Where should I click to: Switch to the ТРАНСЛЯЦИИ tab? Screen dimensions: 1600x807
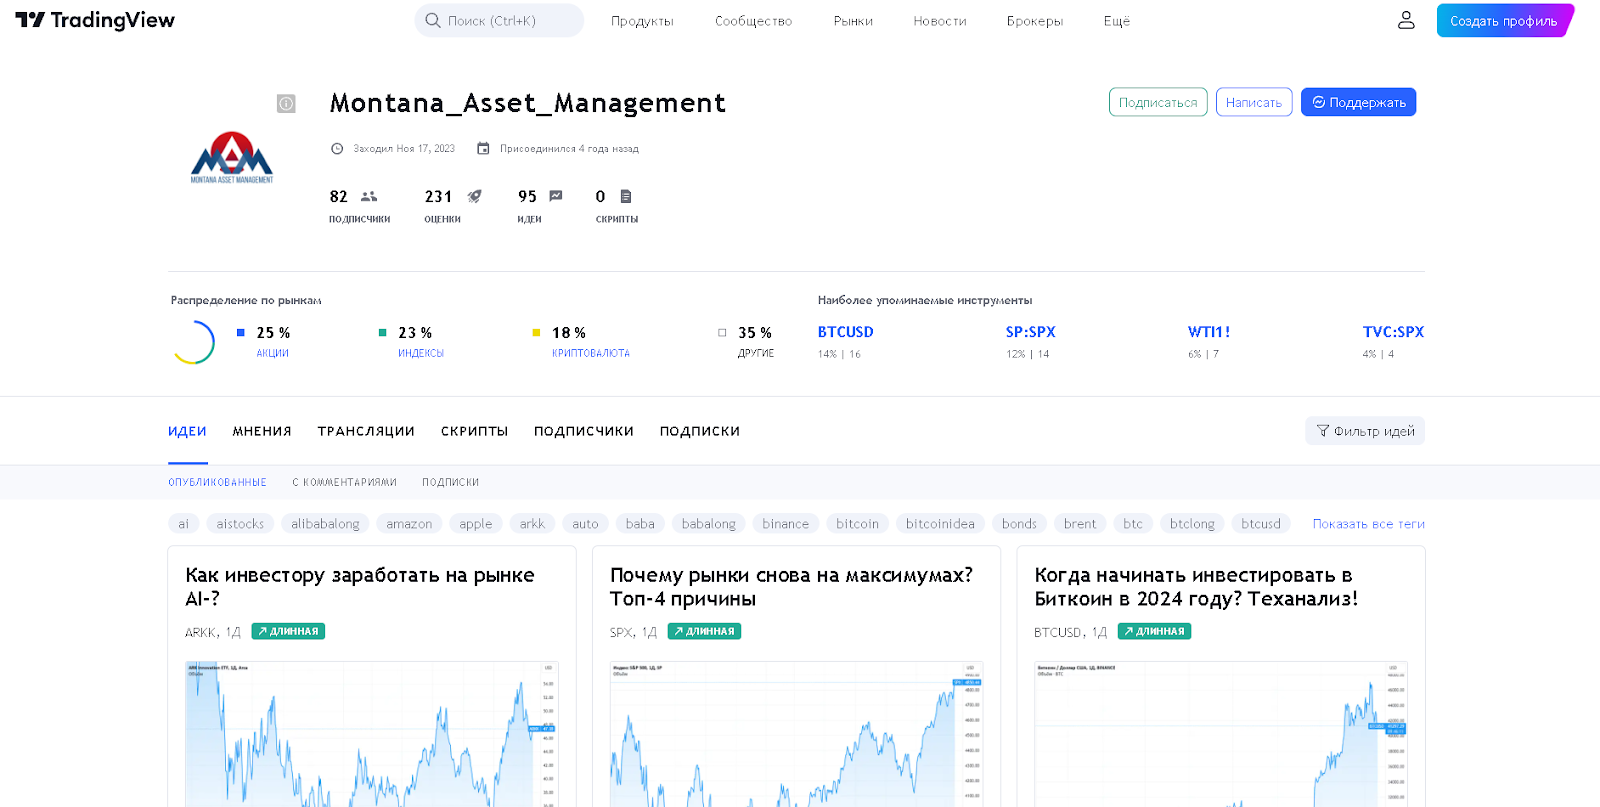(x=366, y=431)
